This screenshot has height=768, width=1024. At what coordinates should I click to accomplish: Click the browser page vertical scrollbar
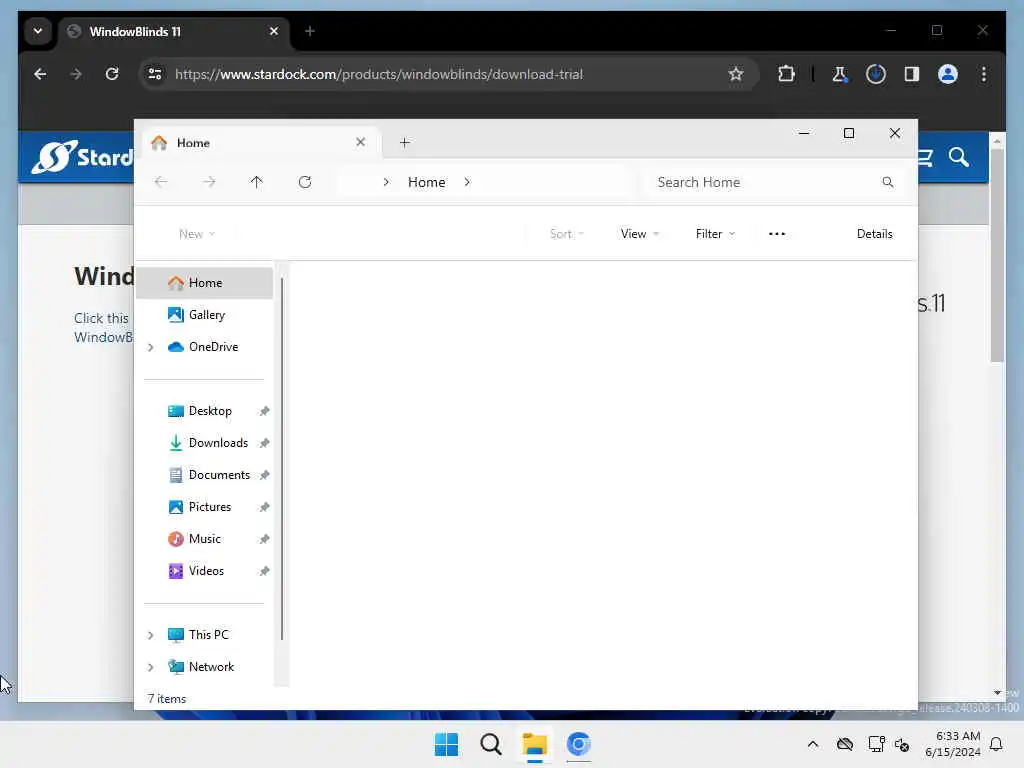coord(997,255)
